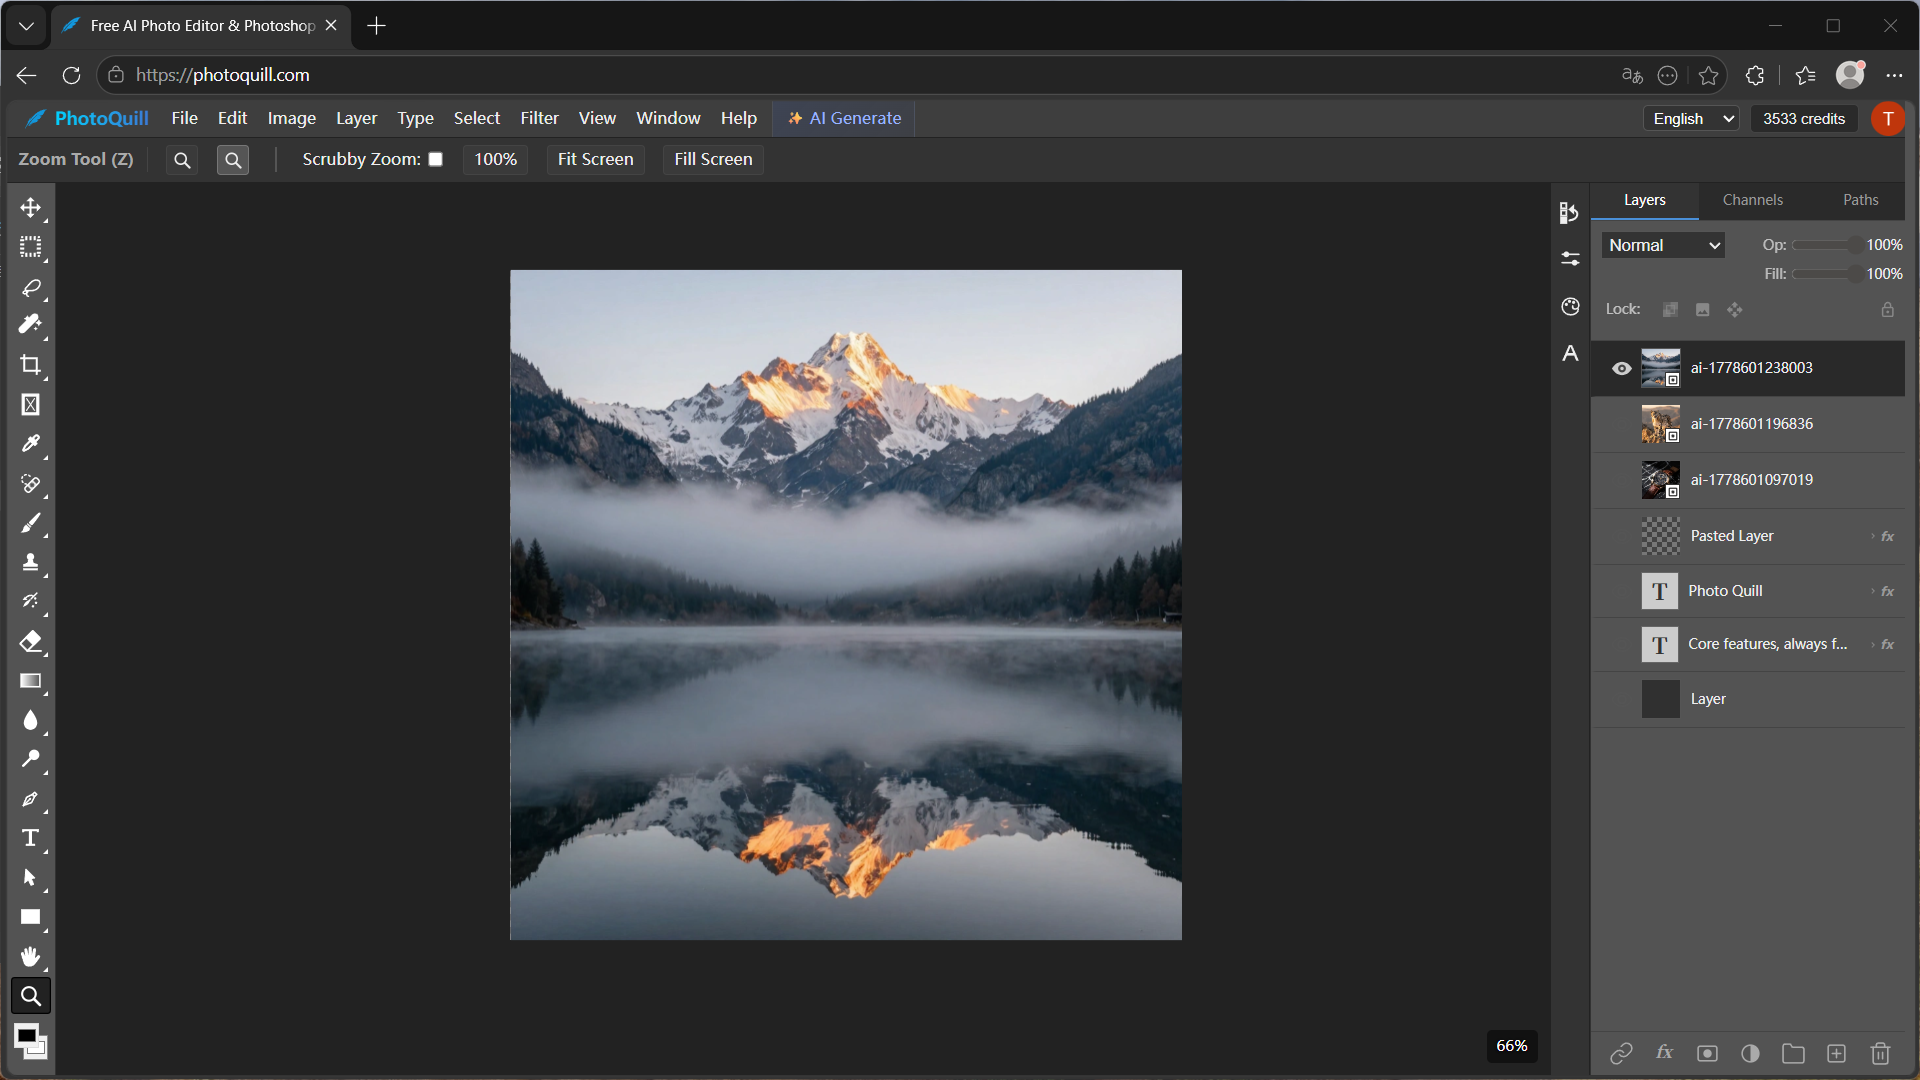Click the Fill Screen button
The height and width of the screenshot is (1080, 1920).
(x=713, y=159)
